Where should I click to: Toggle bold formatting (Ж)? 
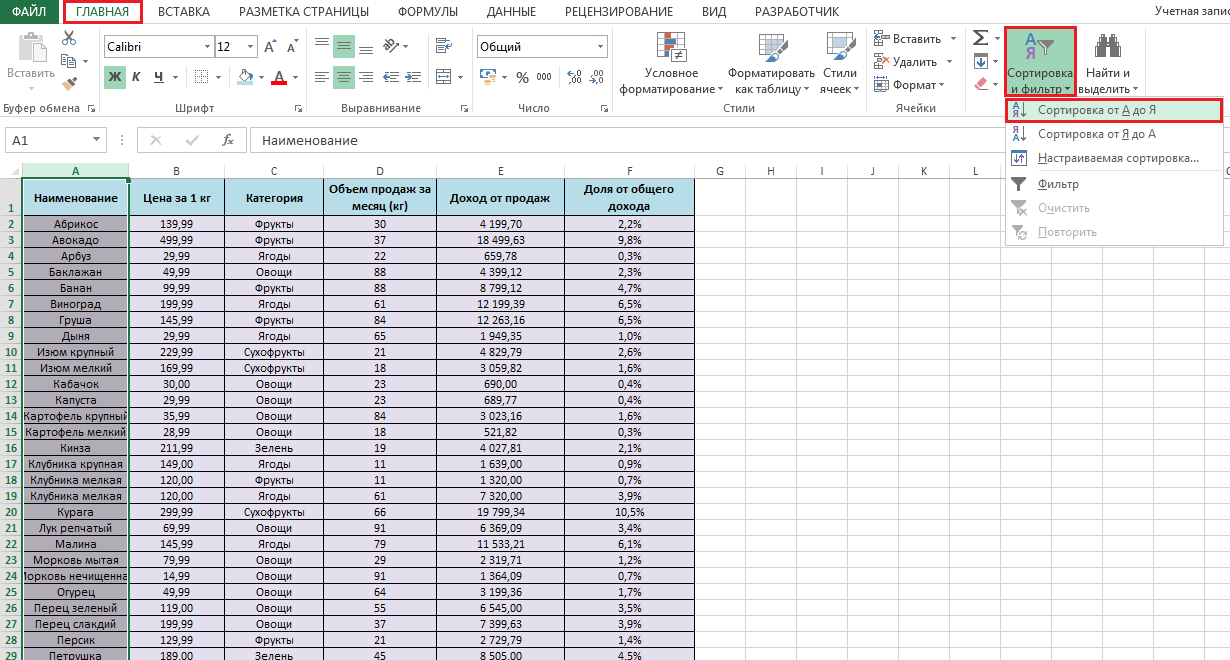click(x=115, y=77)
